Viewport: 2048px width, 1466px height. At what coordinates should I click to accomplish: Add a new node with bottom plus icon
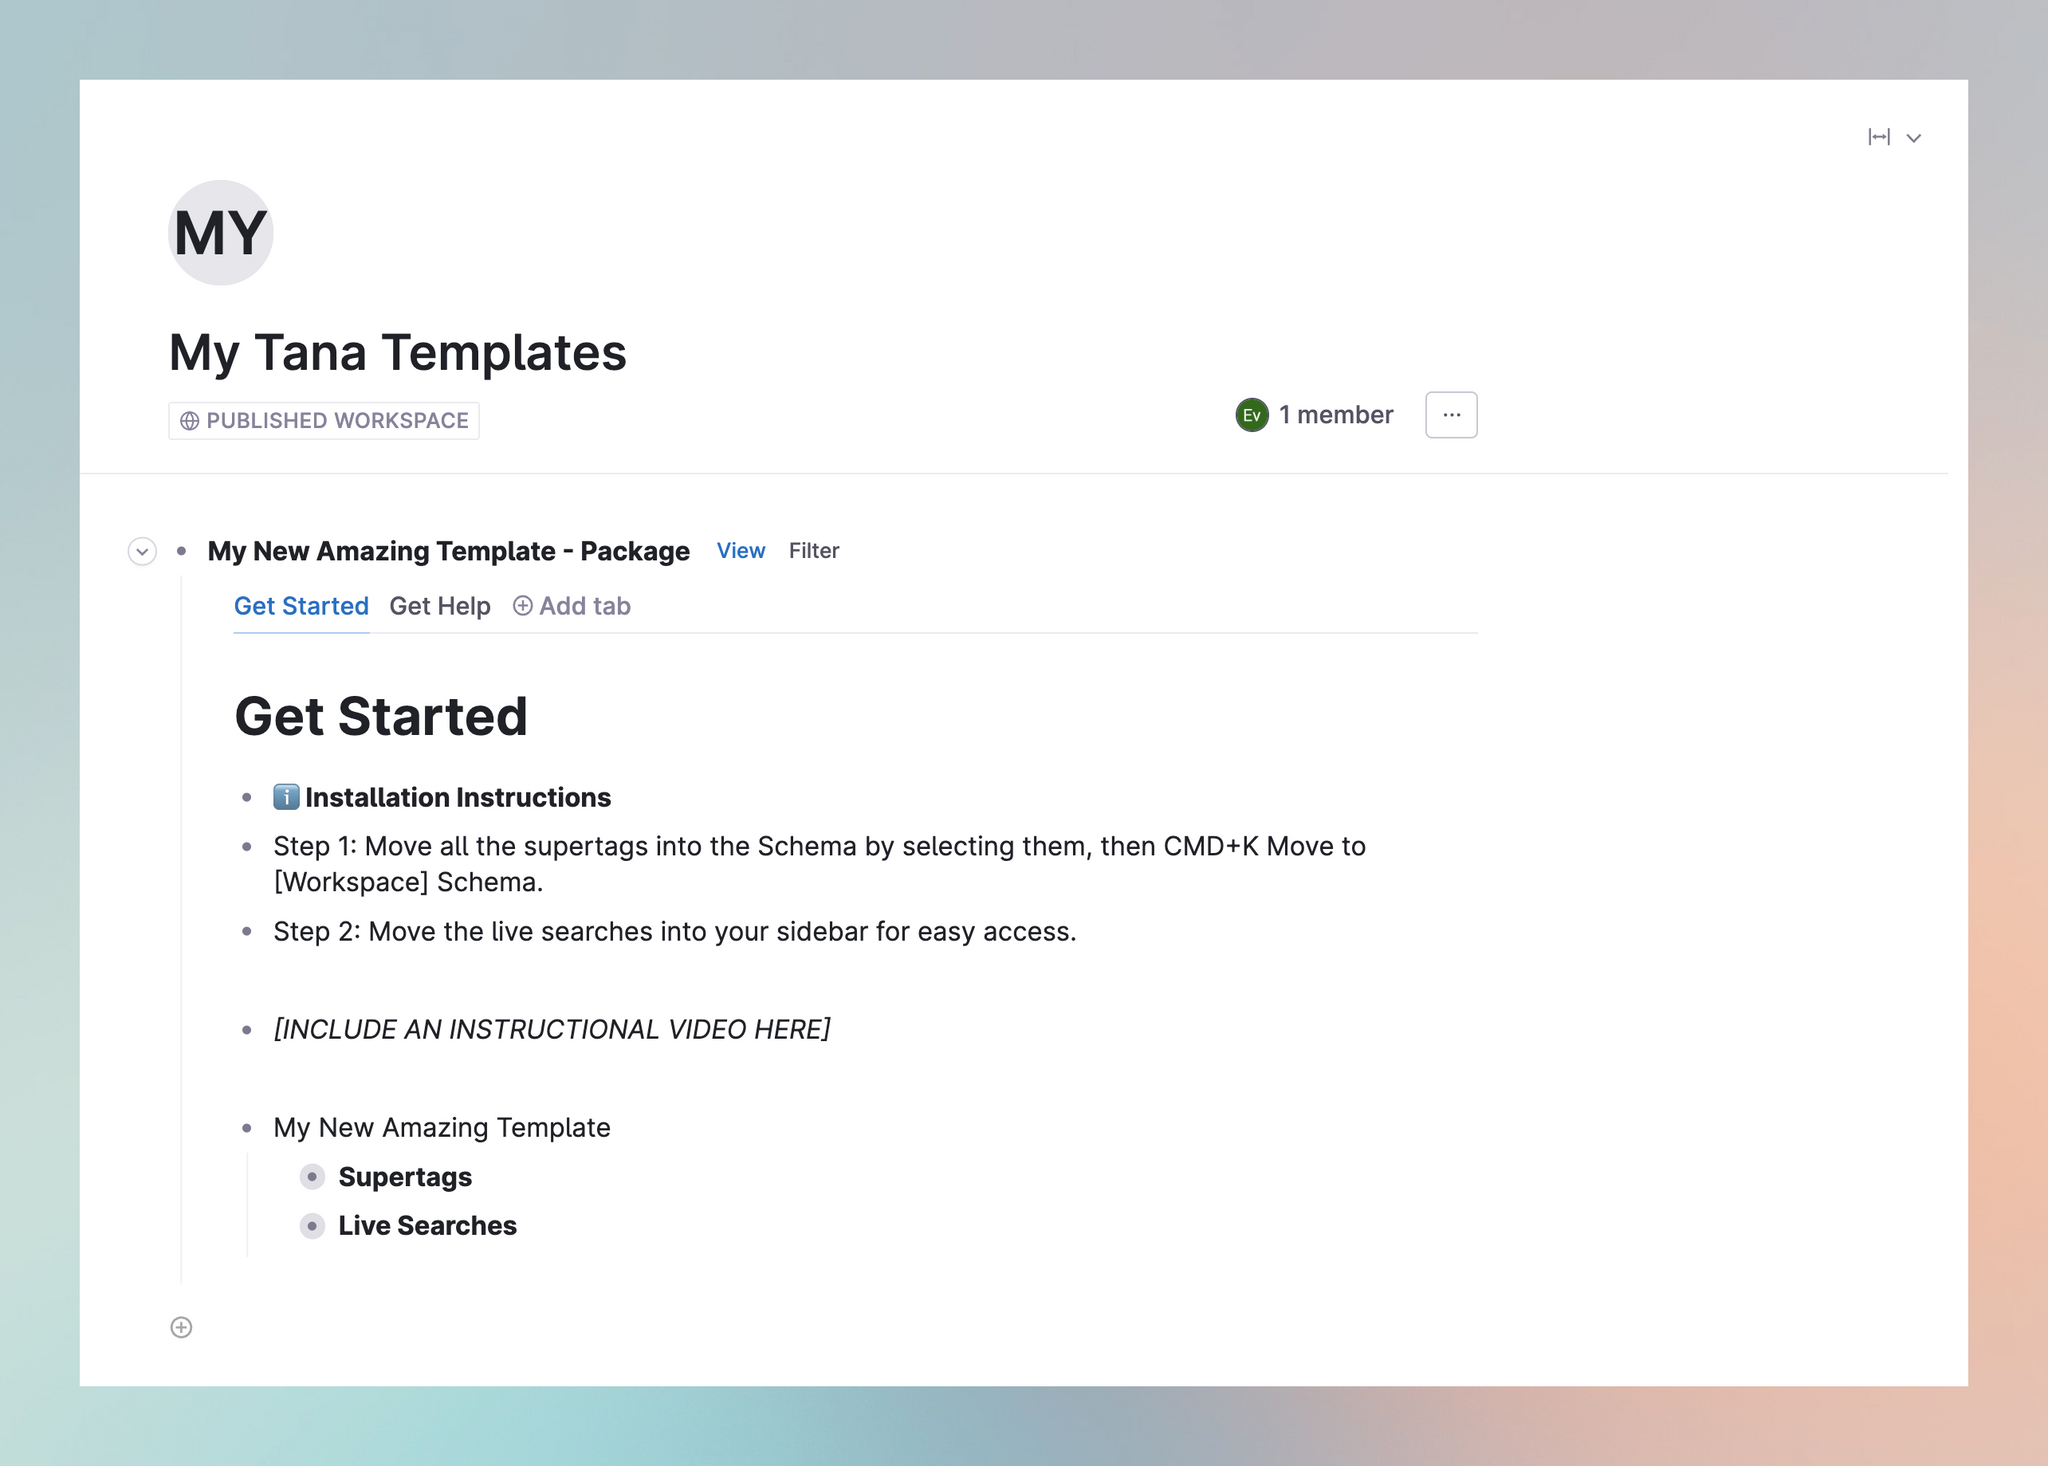point(181,1328)
